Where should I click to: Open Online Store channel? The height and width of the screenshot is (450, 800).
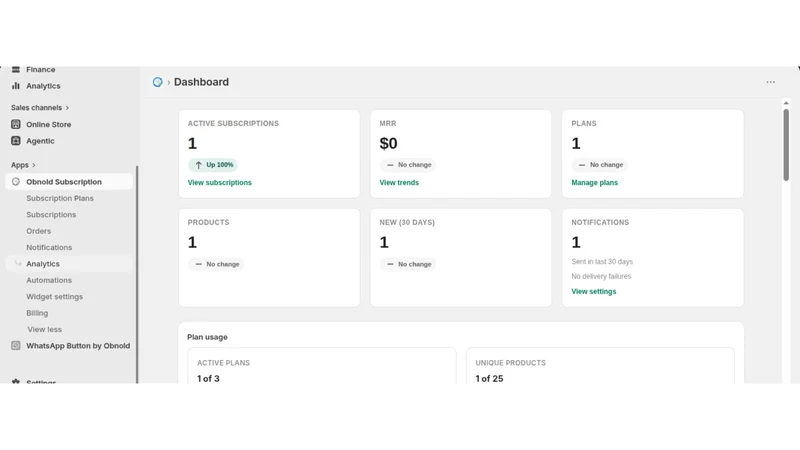click(x=48, y=124)
